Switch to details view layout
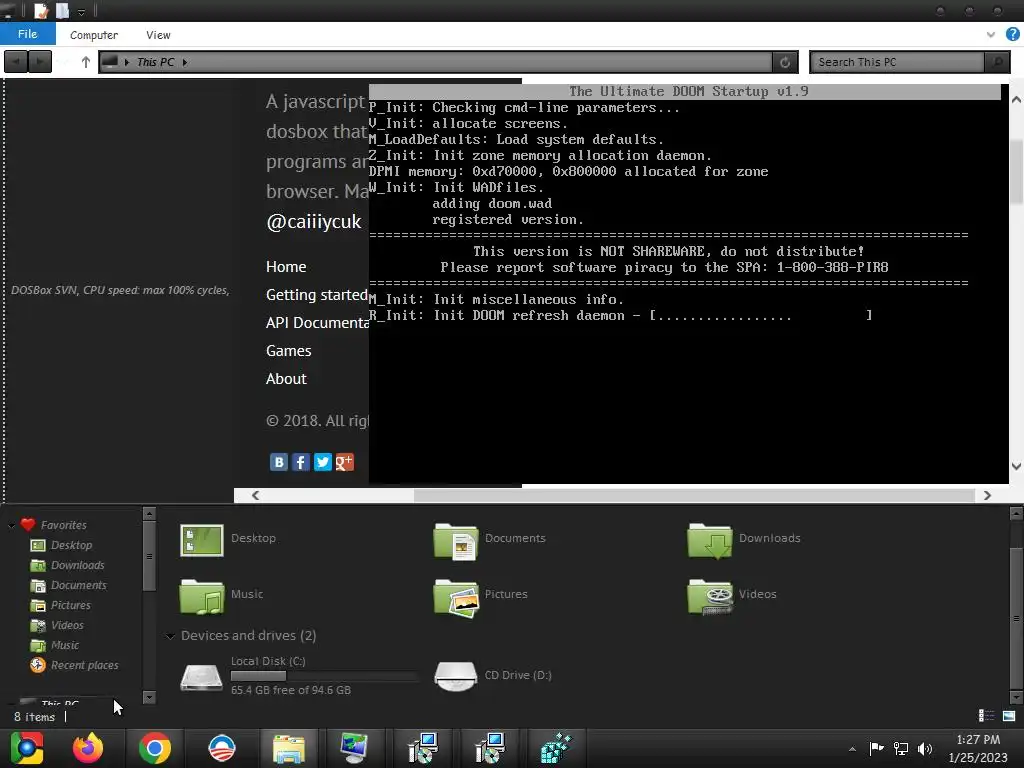Viewport: 1024px width, 768px height. click(986, 716)
